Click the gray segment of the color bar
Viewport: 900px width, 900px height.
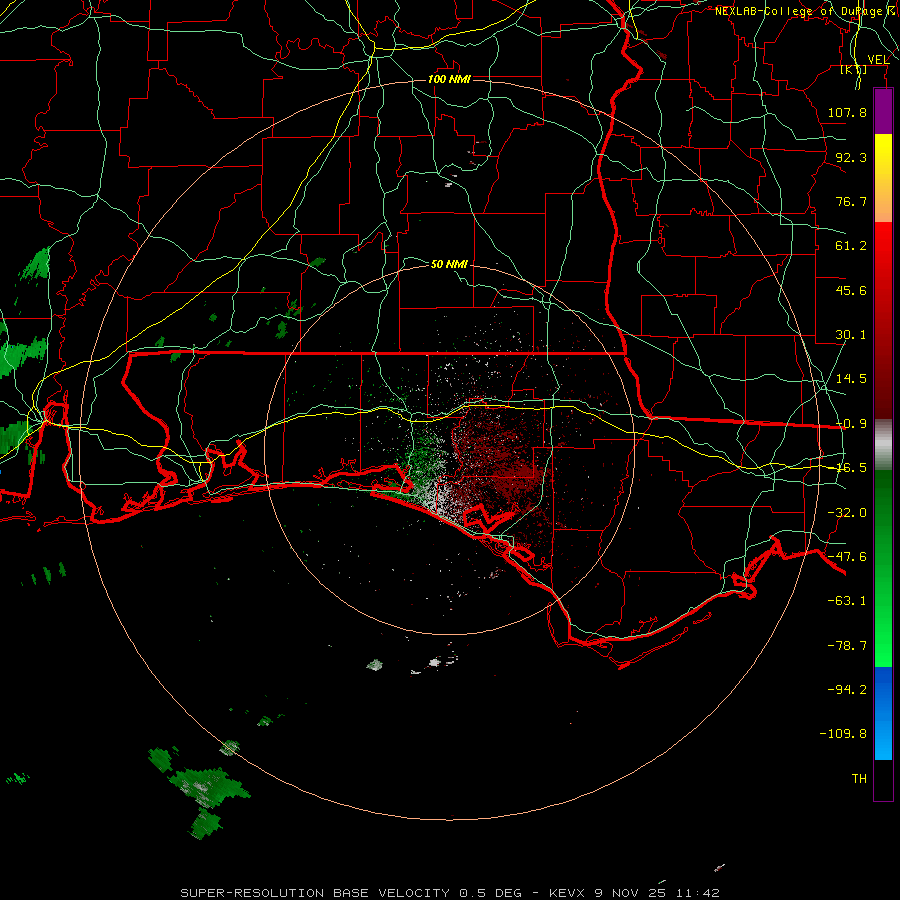click(x=883, y=445)
